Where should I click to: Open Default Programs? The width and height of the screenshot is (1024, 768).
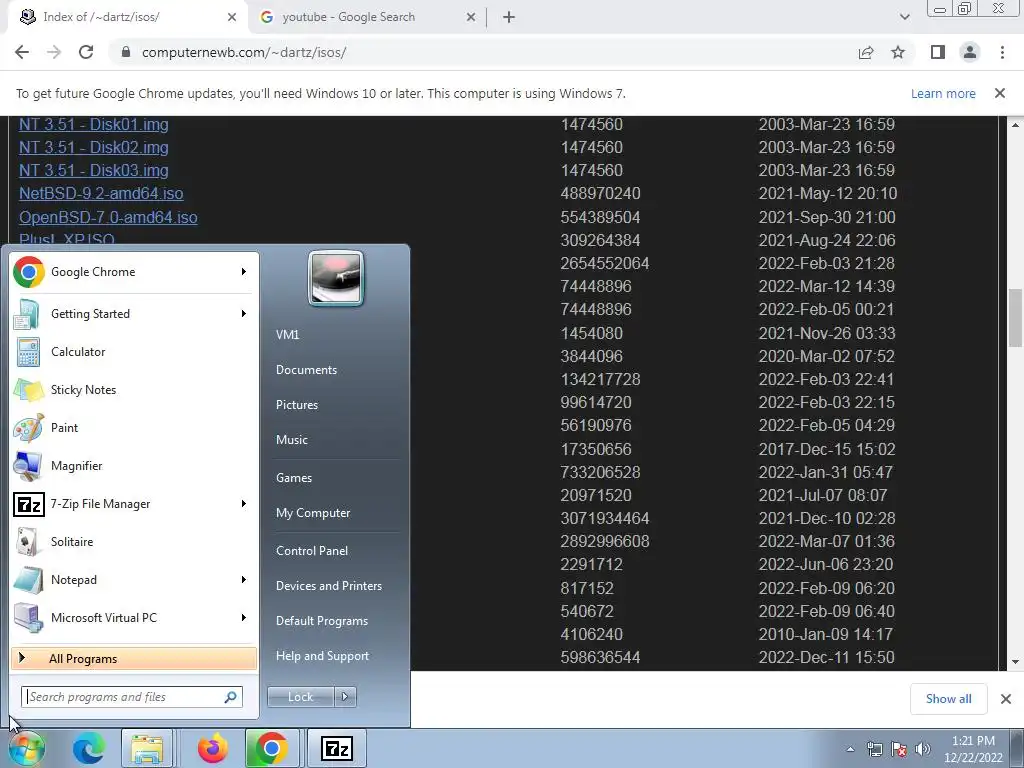point(322,620)
